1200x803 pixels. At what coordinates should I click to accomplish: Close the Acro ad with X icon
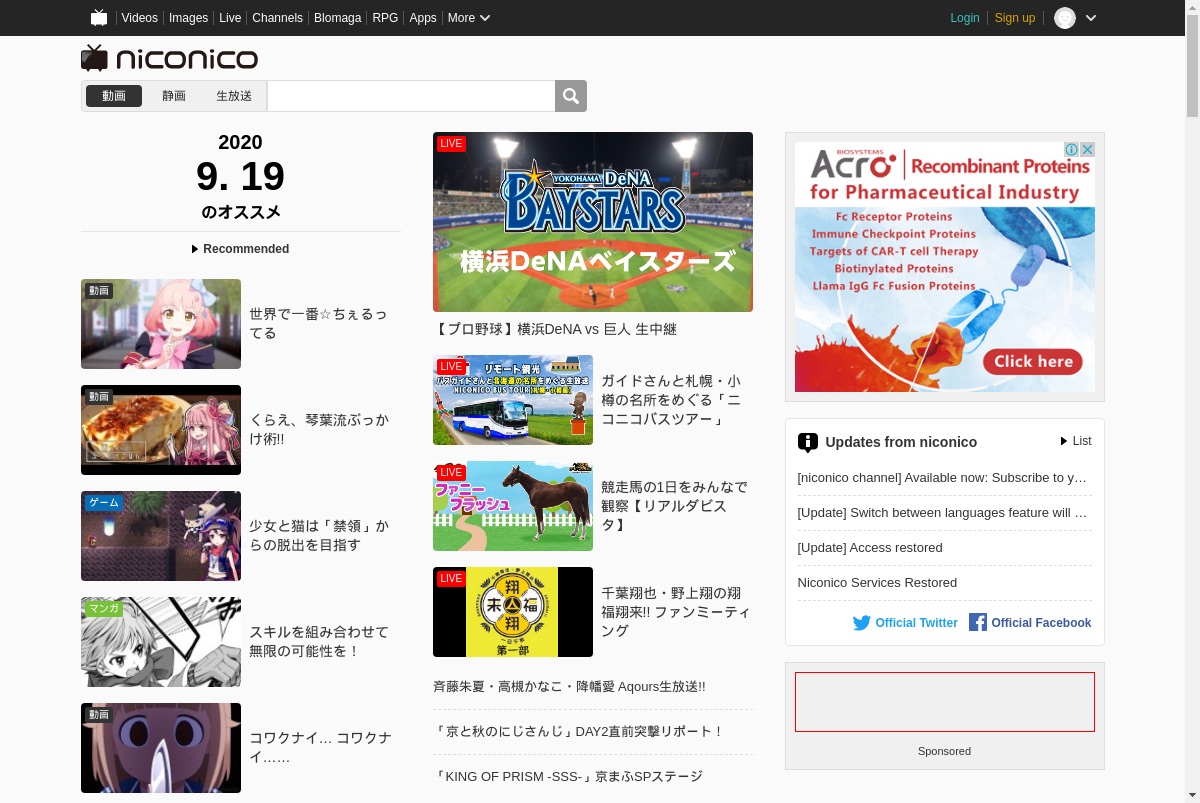pyautogui.click(x=1087, y=149)
